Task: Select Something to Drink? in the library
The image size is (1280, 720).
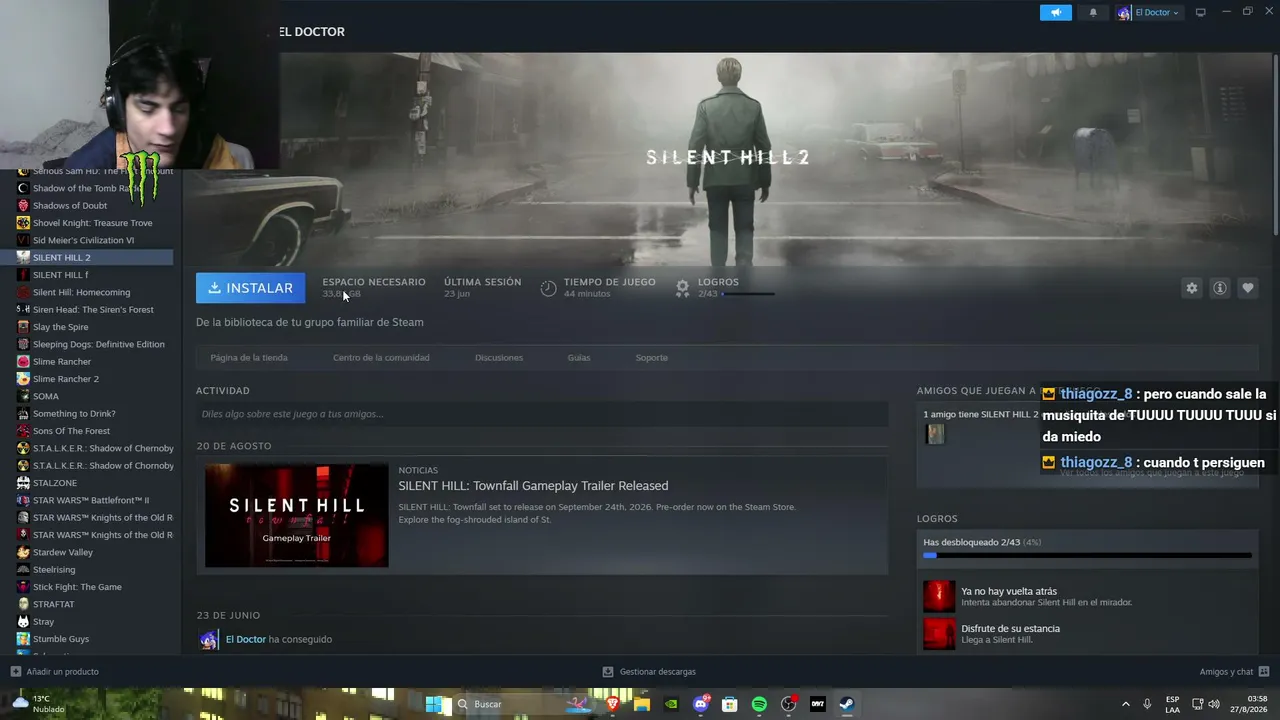Action: coord(74,414)
